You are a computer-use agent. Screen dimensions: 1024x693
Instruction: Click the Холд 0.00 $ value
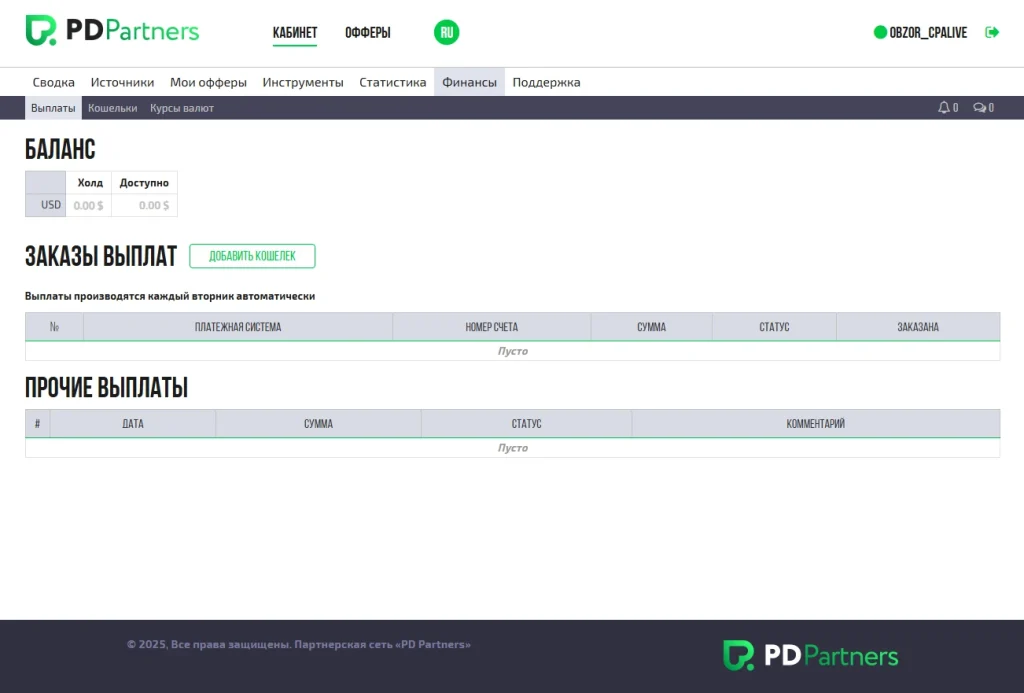click(x=88, y=206)
